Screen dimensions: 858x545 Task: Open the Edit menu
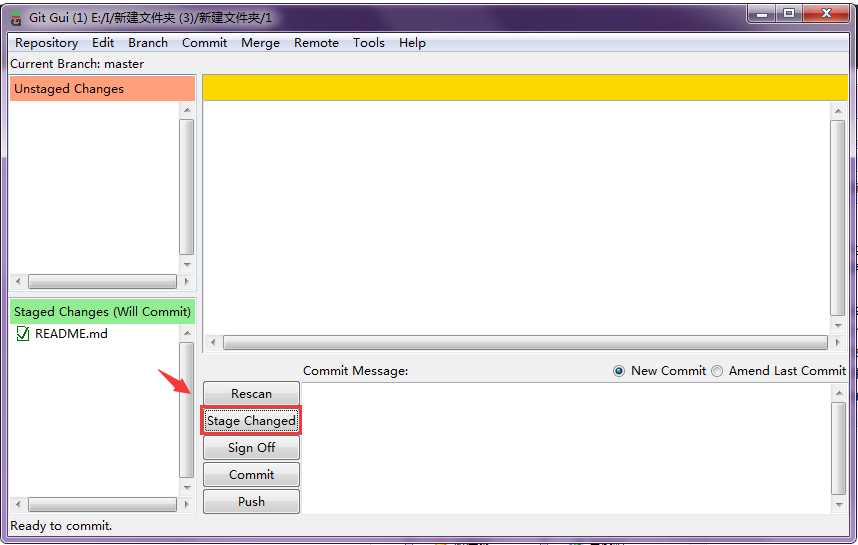[x=103, y=43]
